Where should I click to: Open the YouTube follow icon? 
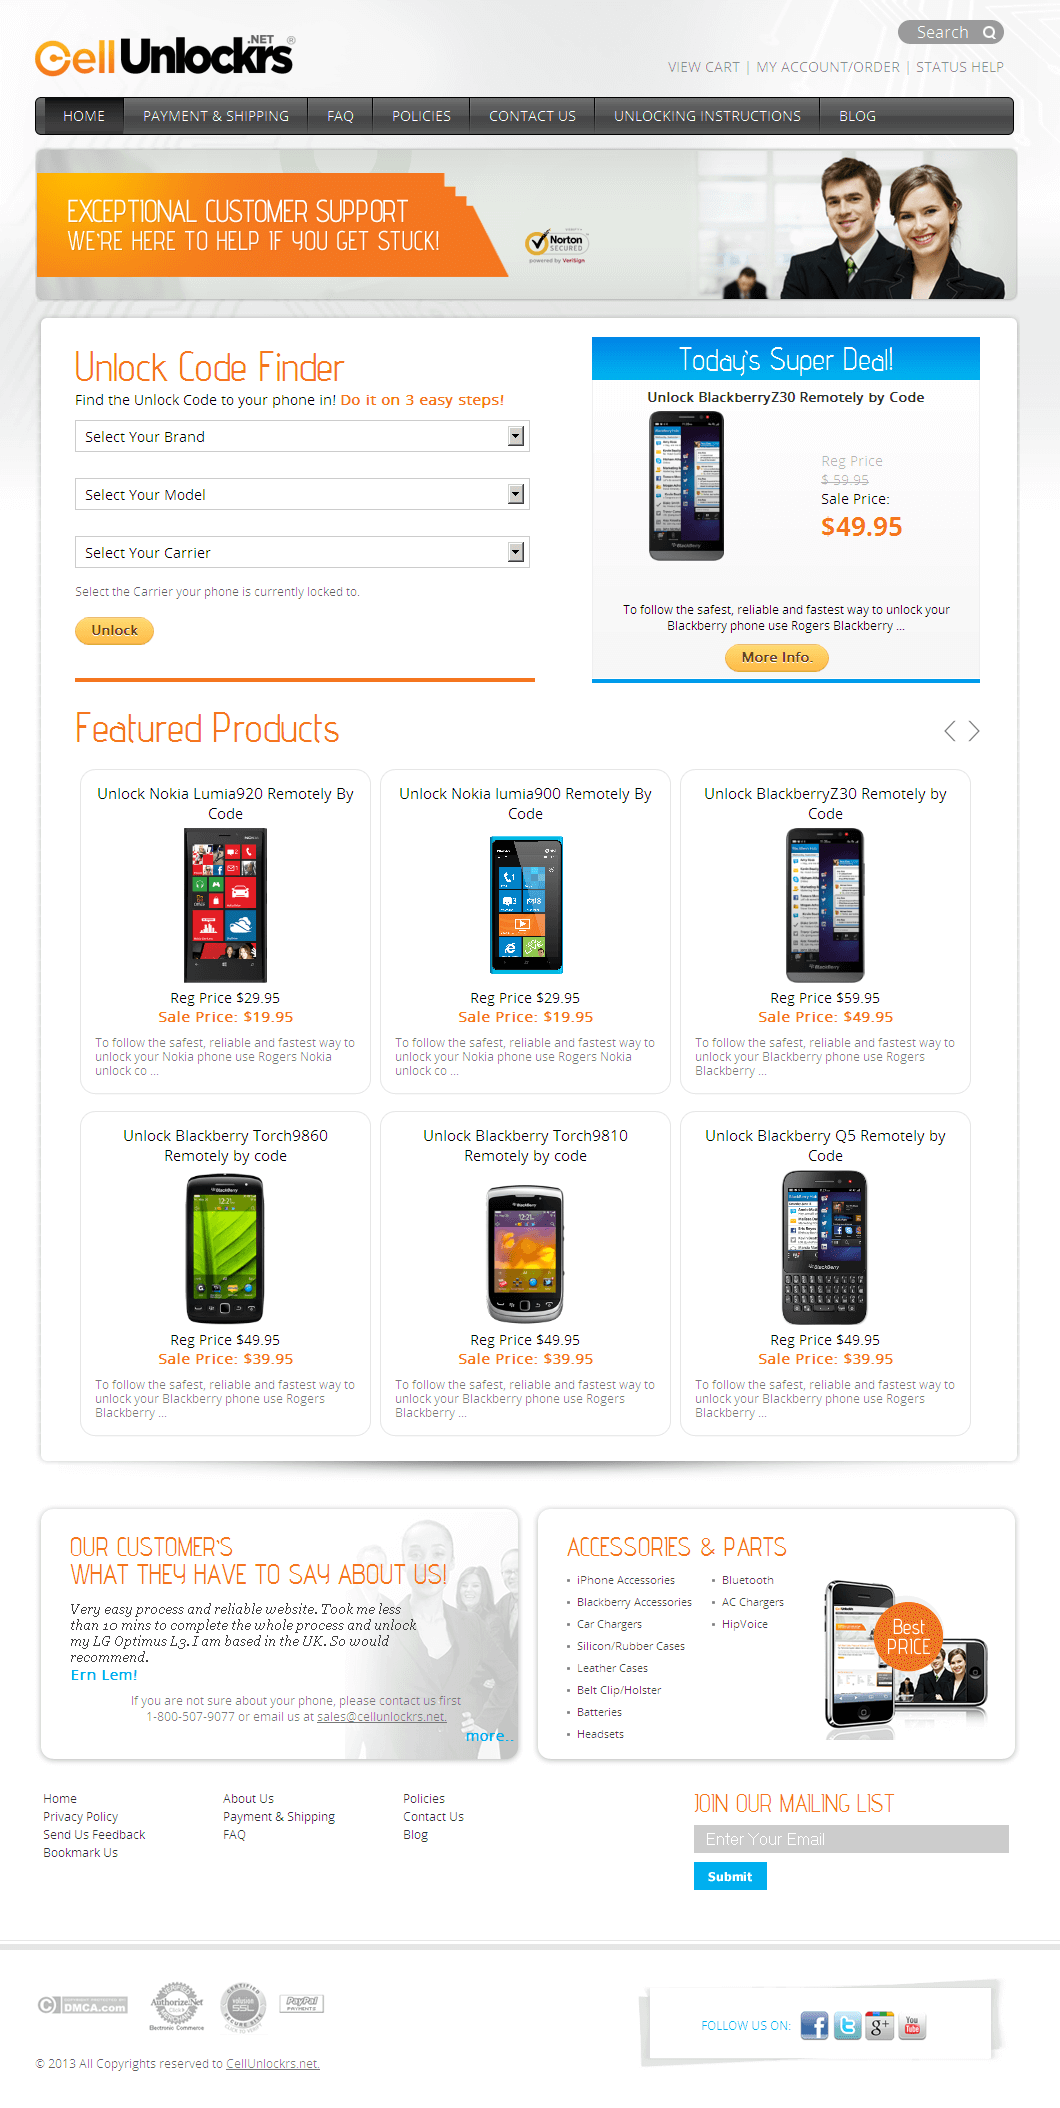(x=912, y=2026)
